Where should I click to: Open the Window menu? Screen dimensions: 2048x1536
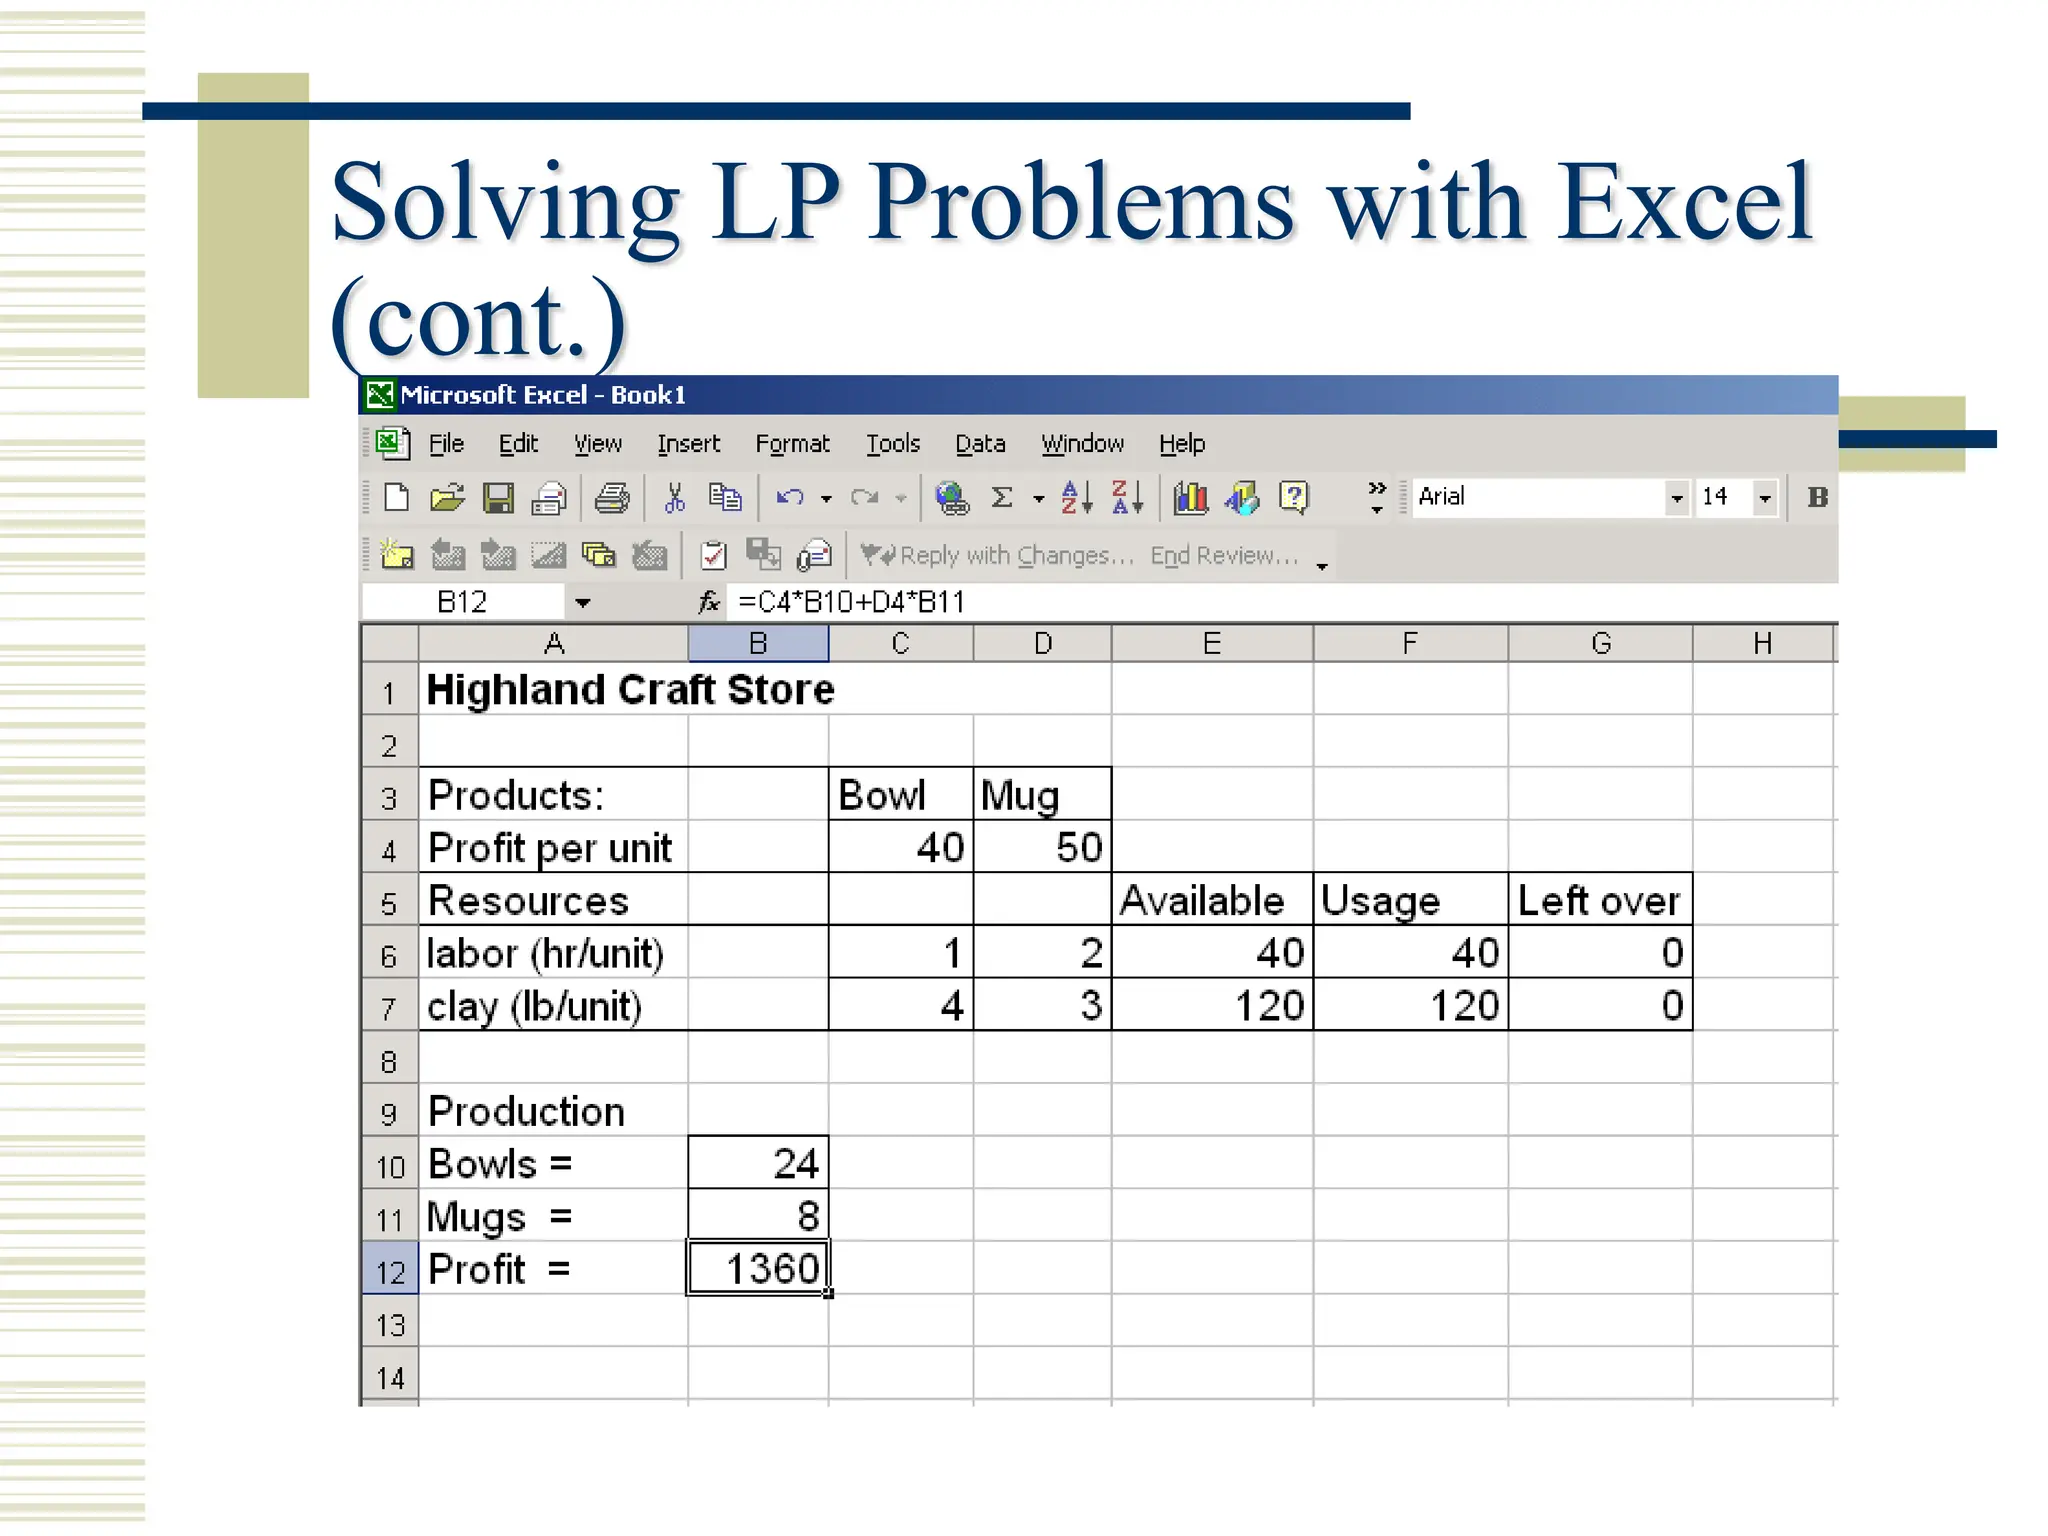[x=1082, y=443]
